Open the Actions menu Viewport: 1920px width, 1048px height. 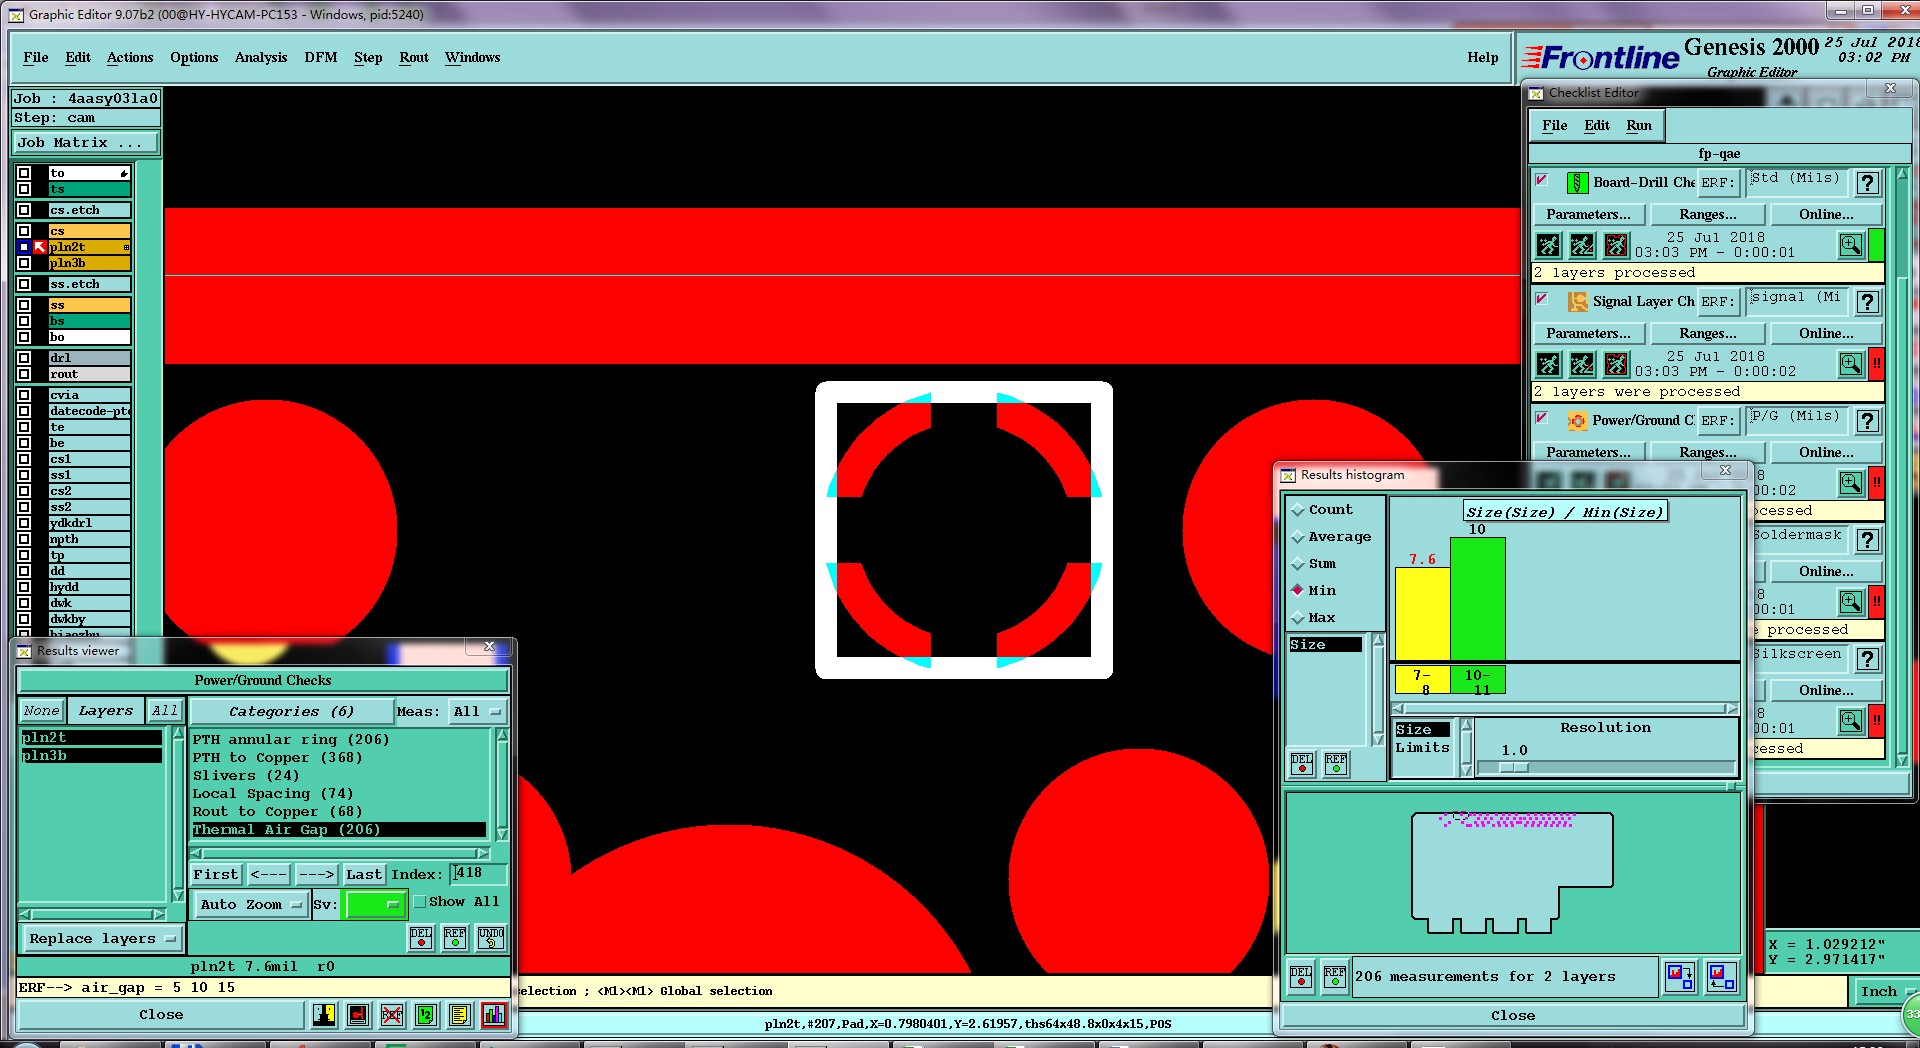(130, 58)
